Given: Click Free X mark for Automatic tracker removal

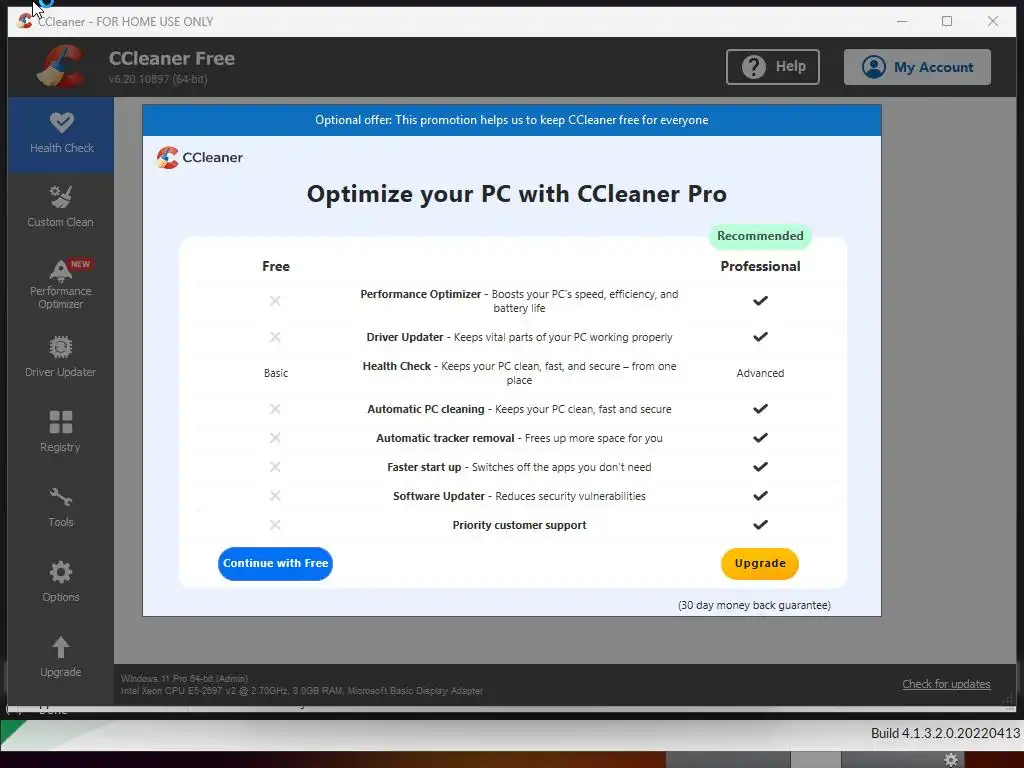Looking at the screenshot, I should tap(275, 438).
